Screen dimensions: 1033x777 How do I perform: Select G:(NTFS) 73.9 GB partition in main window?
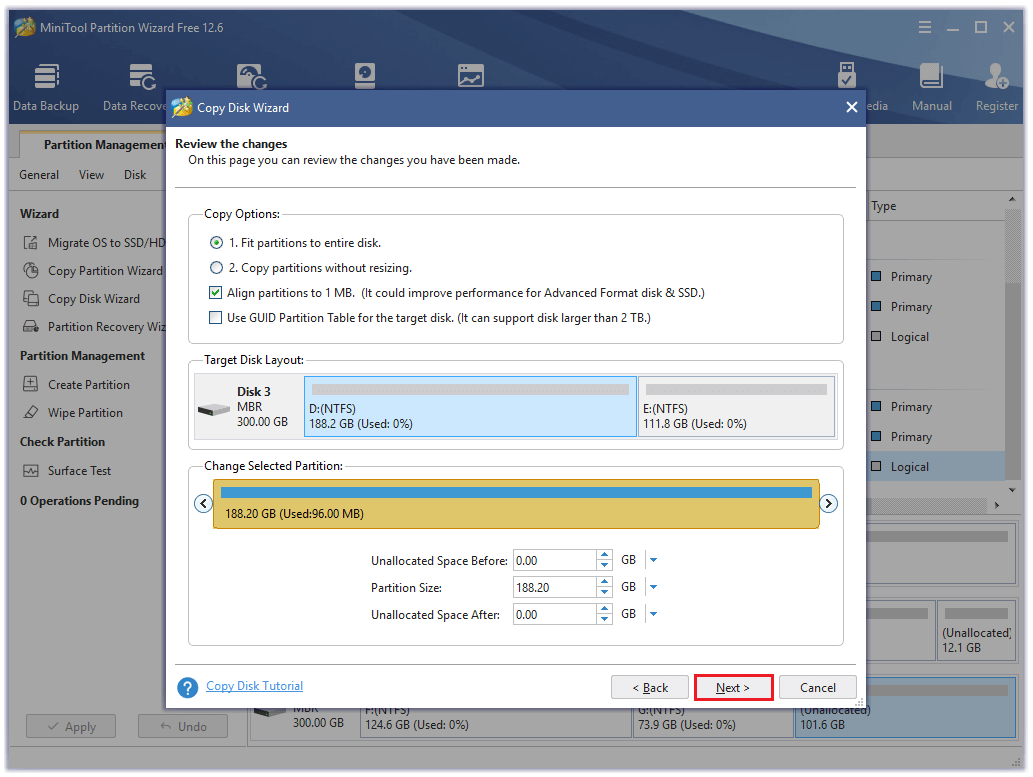click(713, 723)
